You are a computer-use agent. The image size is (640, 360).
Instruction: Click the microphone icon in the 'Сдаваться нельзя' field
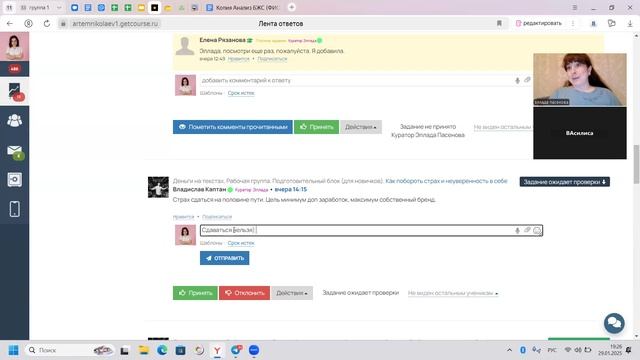pyautogui.click(x=517, y=230)
